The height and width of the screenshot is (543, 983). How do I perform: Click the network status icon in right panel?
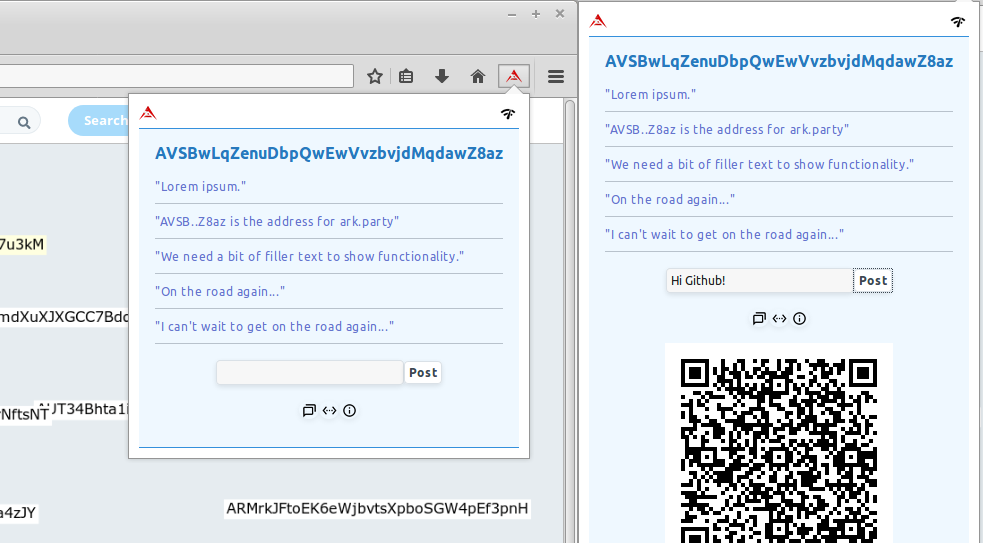[x=957, y=22]
